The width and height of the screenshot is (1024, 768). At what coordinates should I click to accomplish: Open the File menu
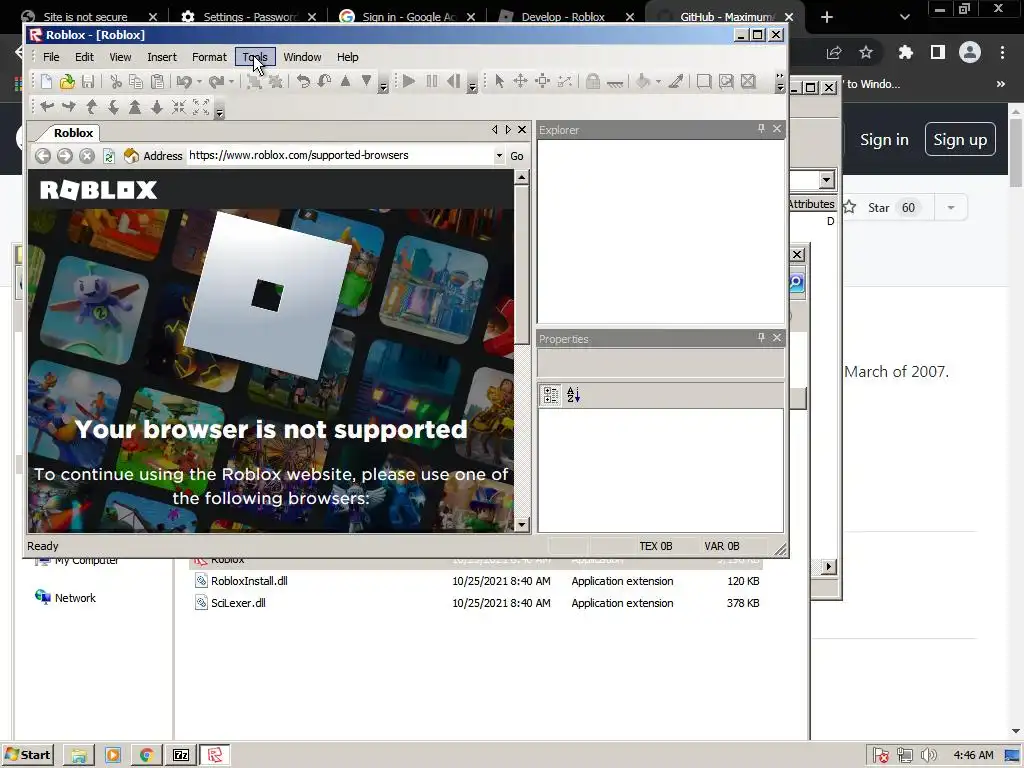51,57
